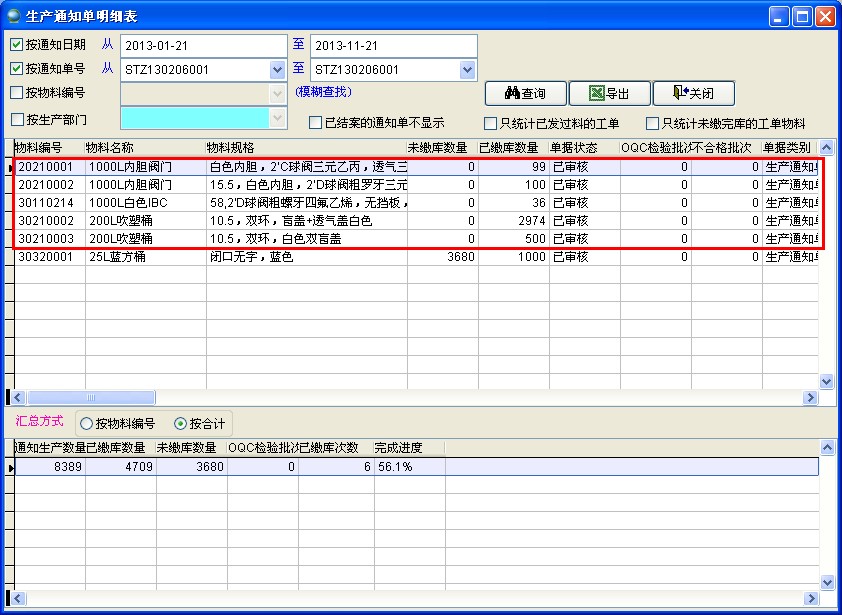Viewport: 842px width, 615px height.
Task: Open the 从 STZ130206001 notice number dropdown
Action: coord(276,70)
